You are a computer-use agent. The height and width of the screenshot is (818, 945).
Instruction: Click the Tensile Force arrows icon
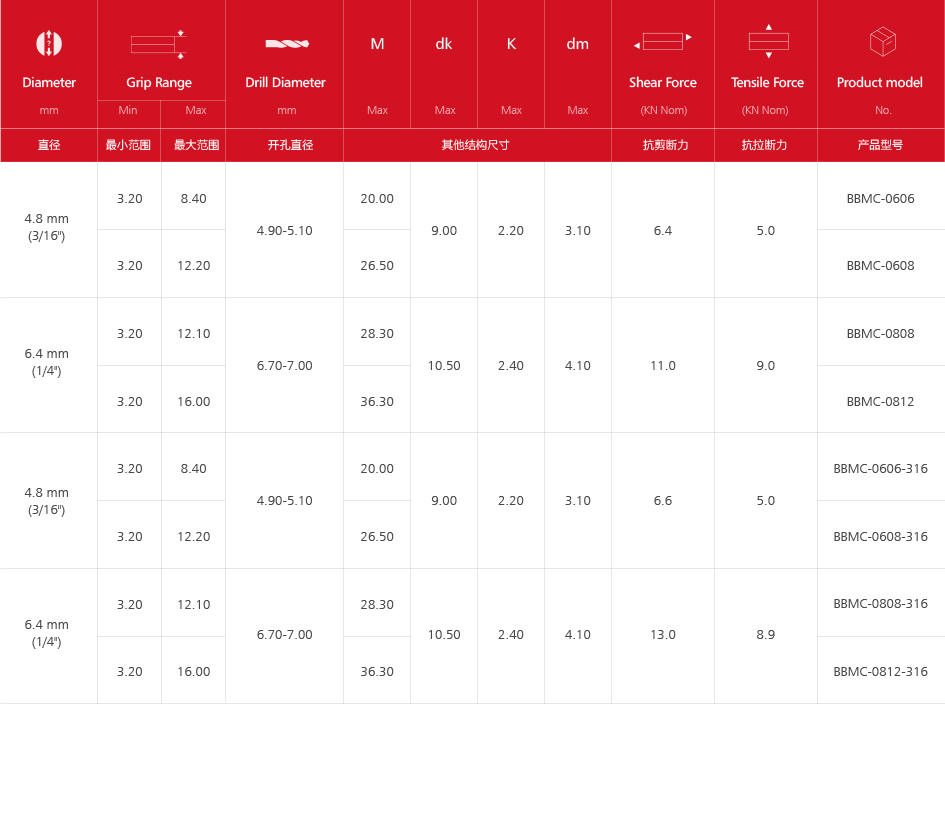pyautogui.click(x=768, y=41)
